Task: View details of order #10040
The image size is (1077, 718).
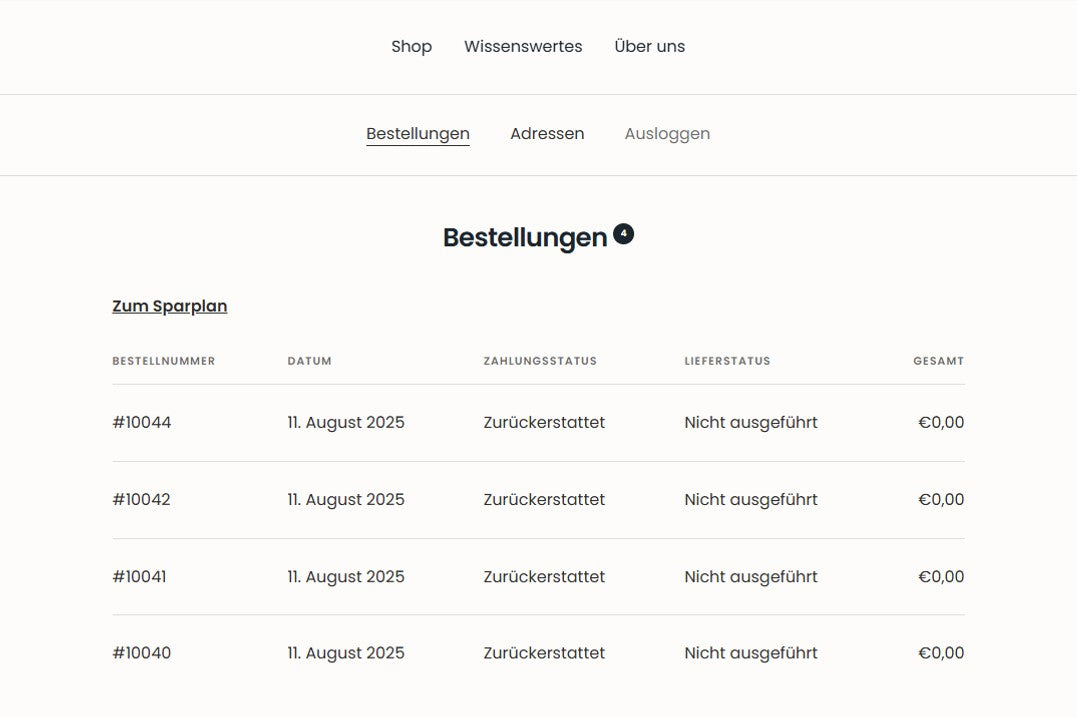Action: [x=142, y=653]
